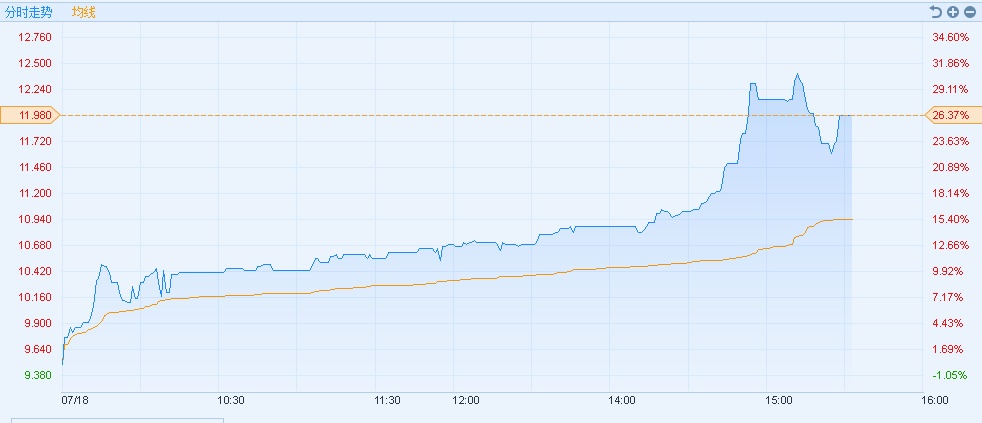Viewport: 982px width, 423px height.
Task: Toggle the 均线 average line legend
Action: coord(84,12)
